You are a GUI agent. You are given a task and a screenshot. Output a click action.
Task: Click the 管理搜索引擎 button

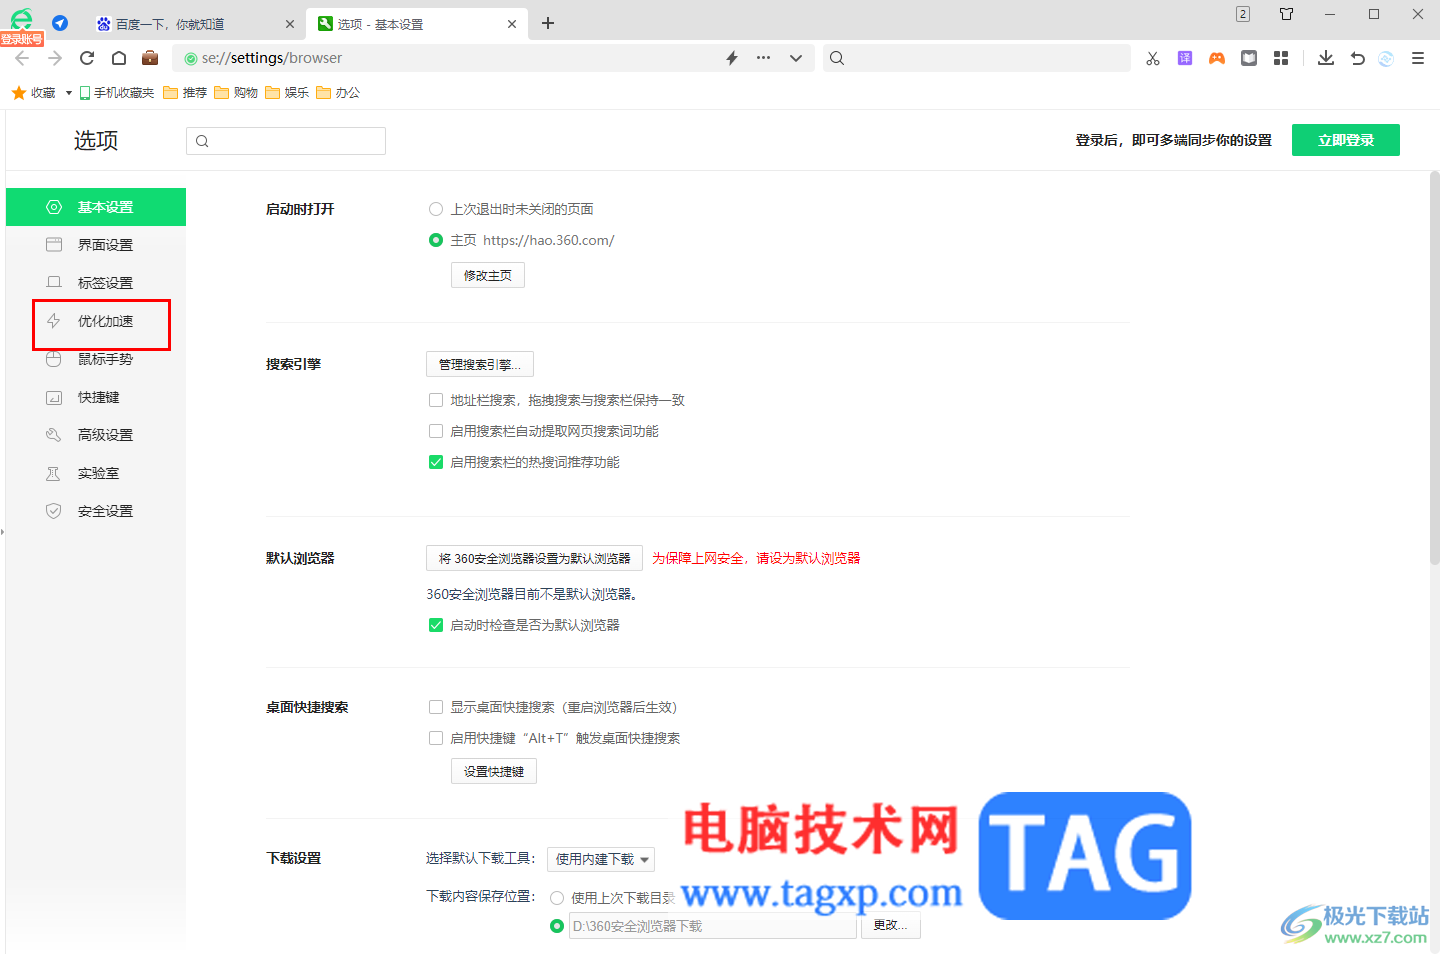click(x=480, y=364)
